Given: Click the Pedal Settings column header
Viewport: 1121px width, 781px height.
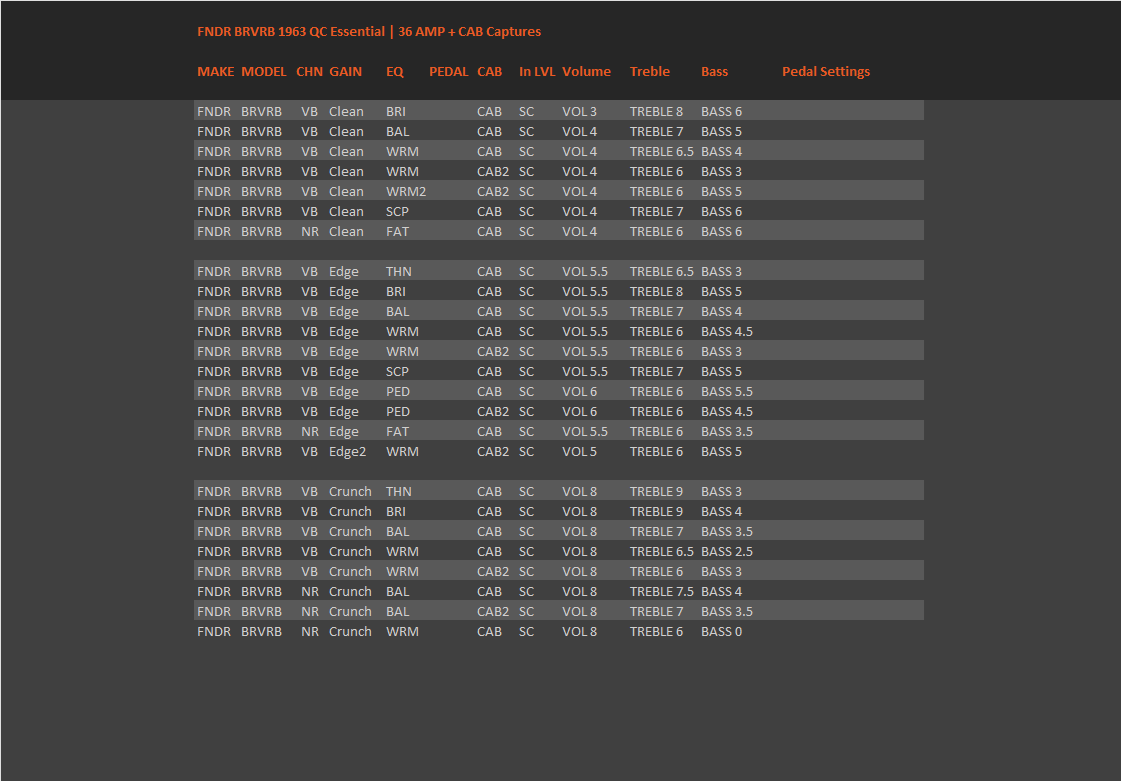Looking at the screenshot, I should click(x=826, y=72).
